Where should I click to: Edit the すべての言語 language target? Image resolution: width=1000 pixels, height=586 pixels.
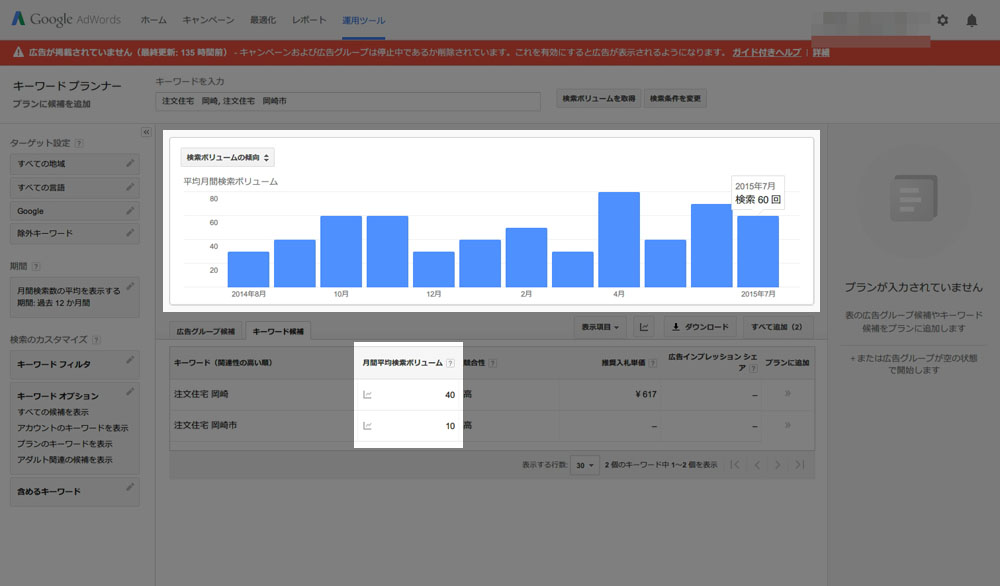coord(130,187)
